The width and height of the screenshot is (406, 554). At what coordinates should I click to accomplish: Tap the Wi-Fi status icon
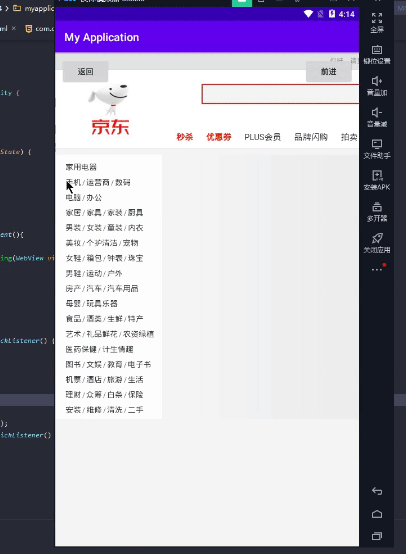(308, 14)
